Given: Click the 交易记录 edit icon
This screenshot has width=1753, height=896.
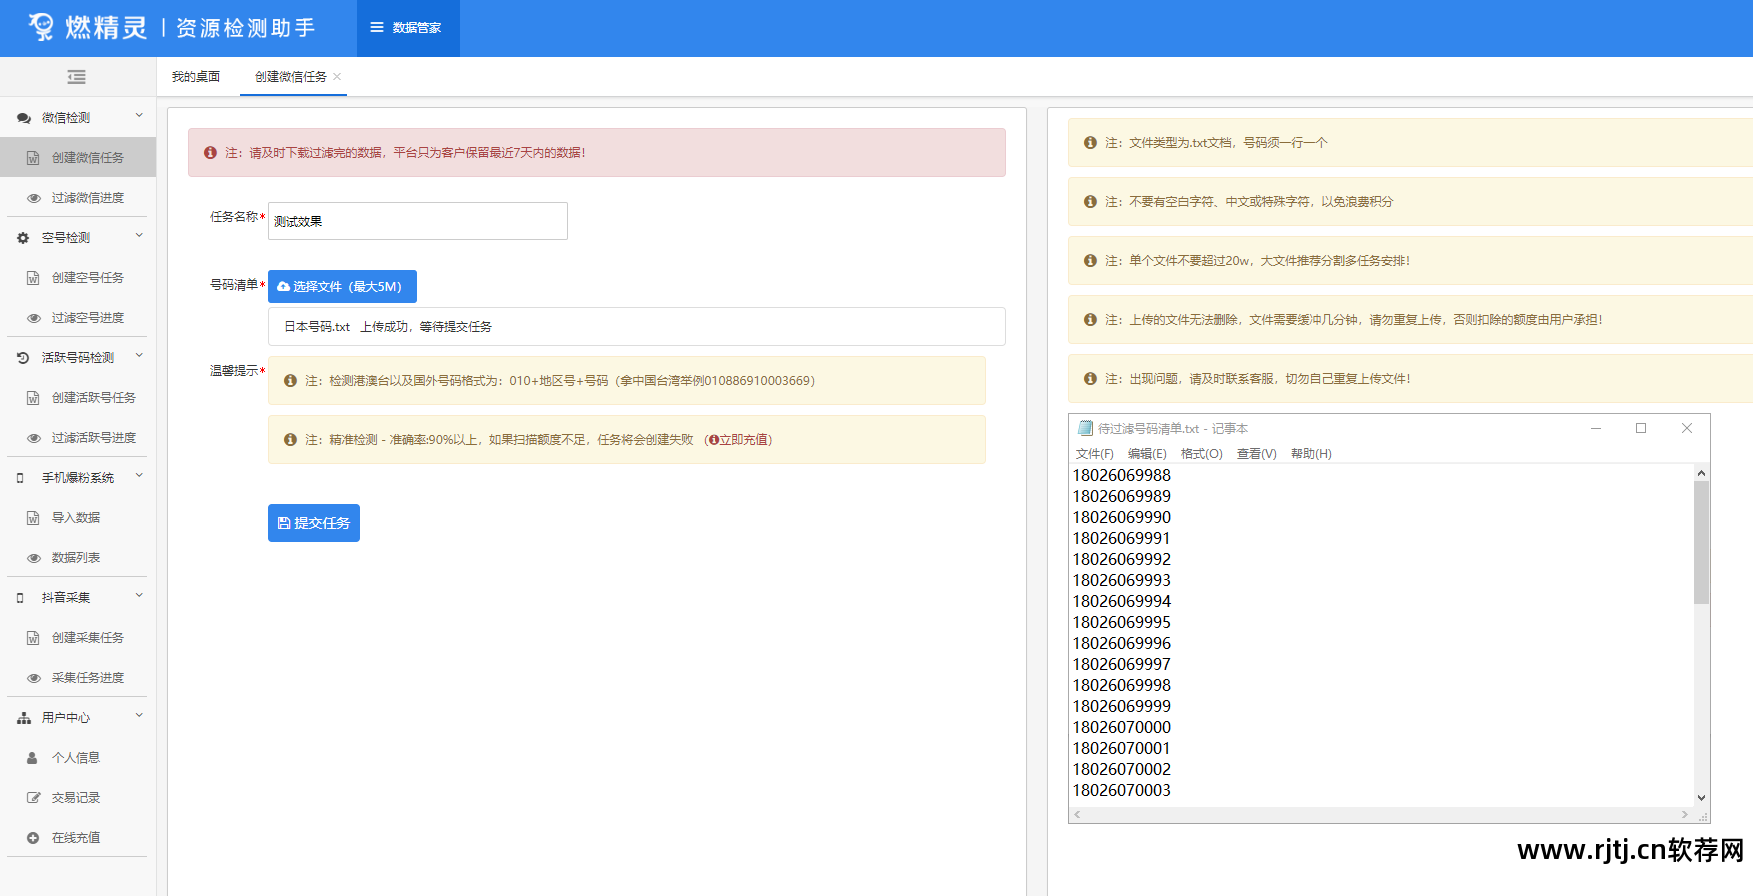Looking at the screenshot, I should point(33,798).
